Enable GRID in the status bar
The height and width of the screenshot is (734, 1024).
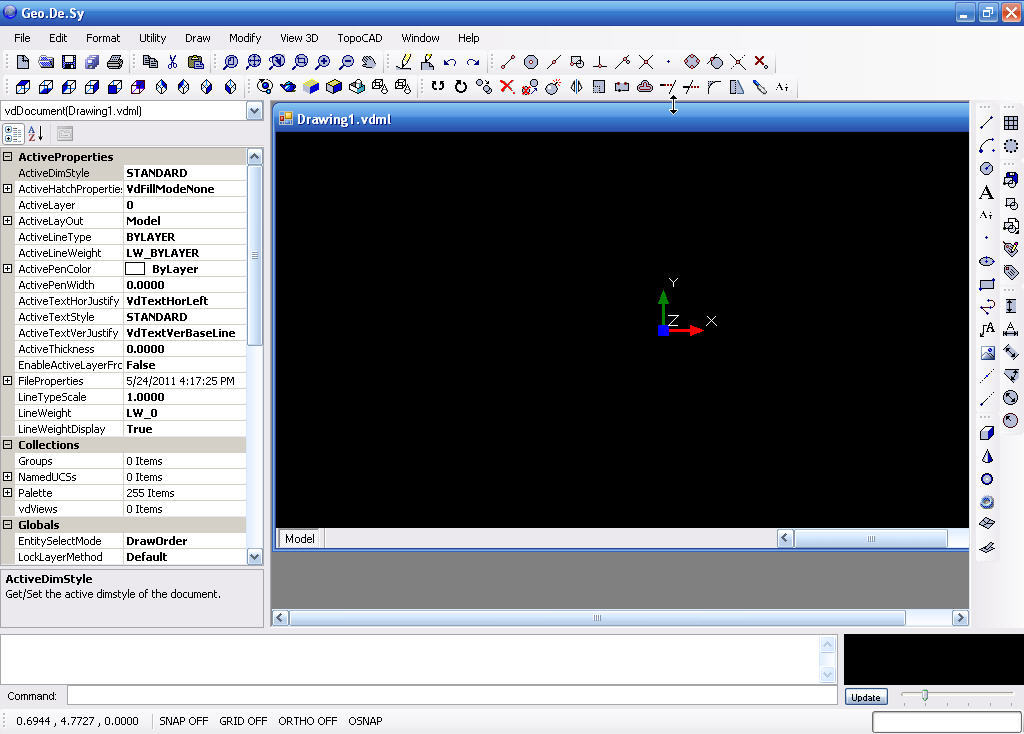pos(242,720)
